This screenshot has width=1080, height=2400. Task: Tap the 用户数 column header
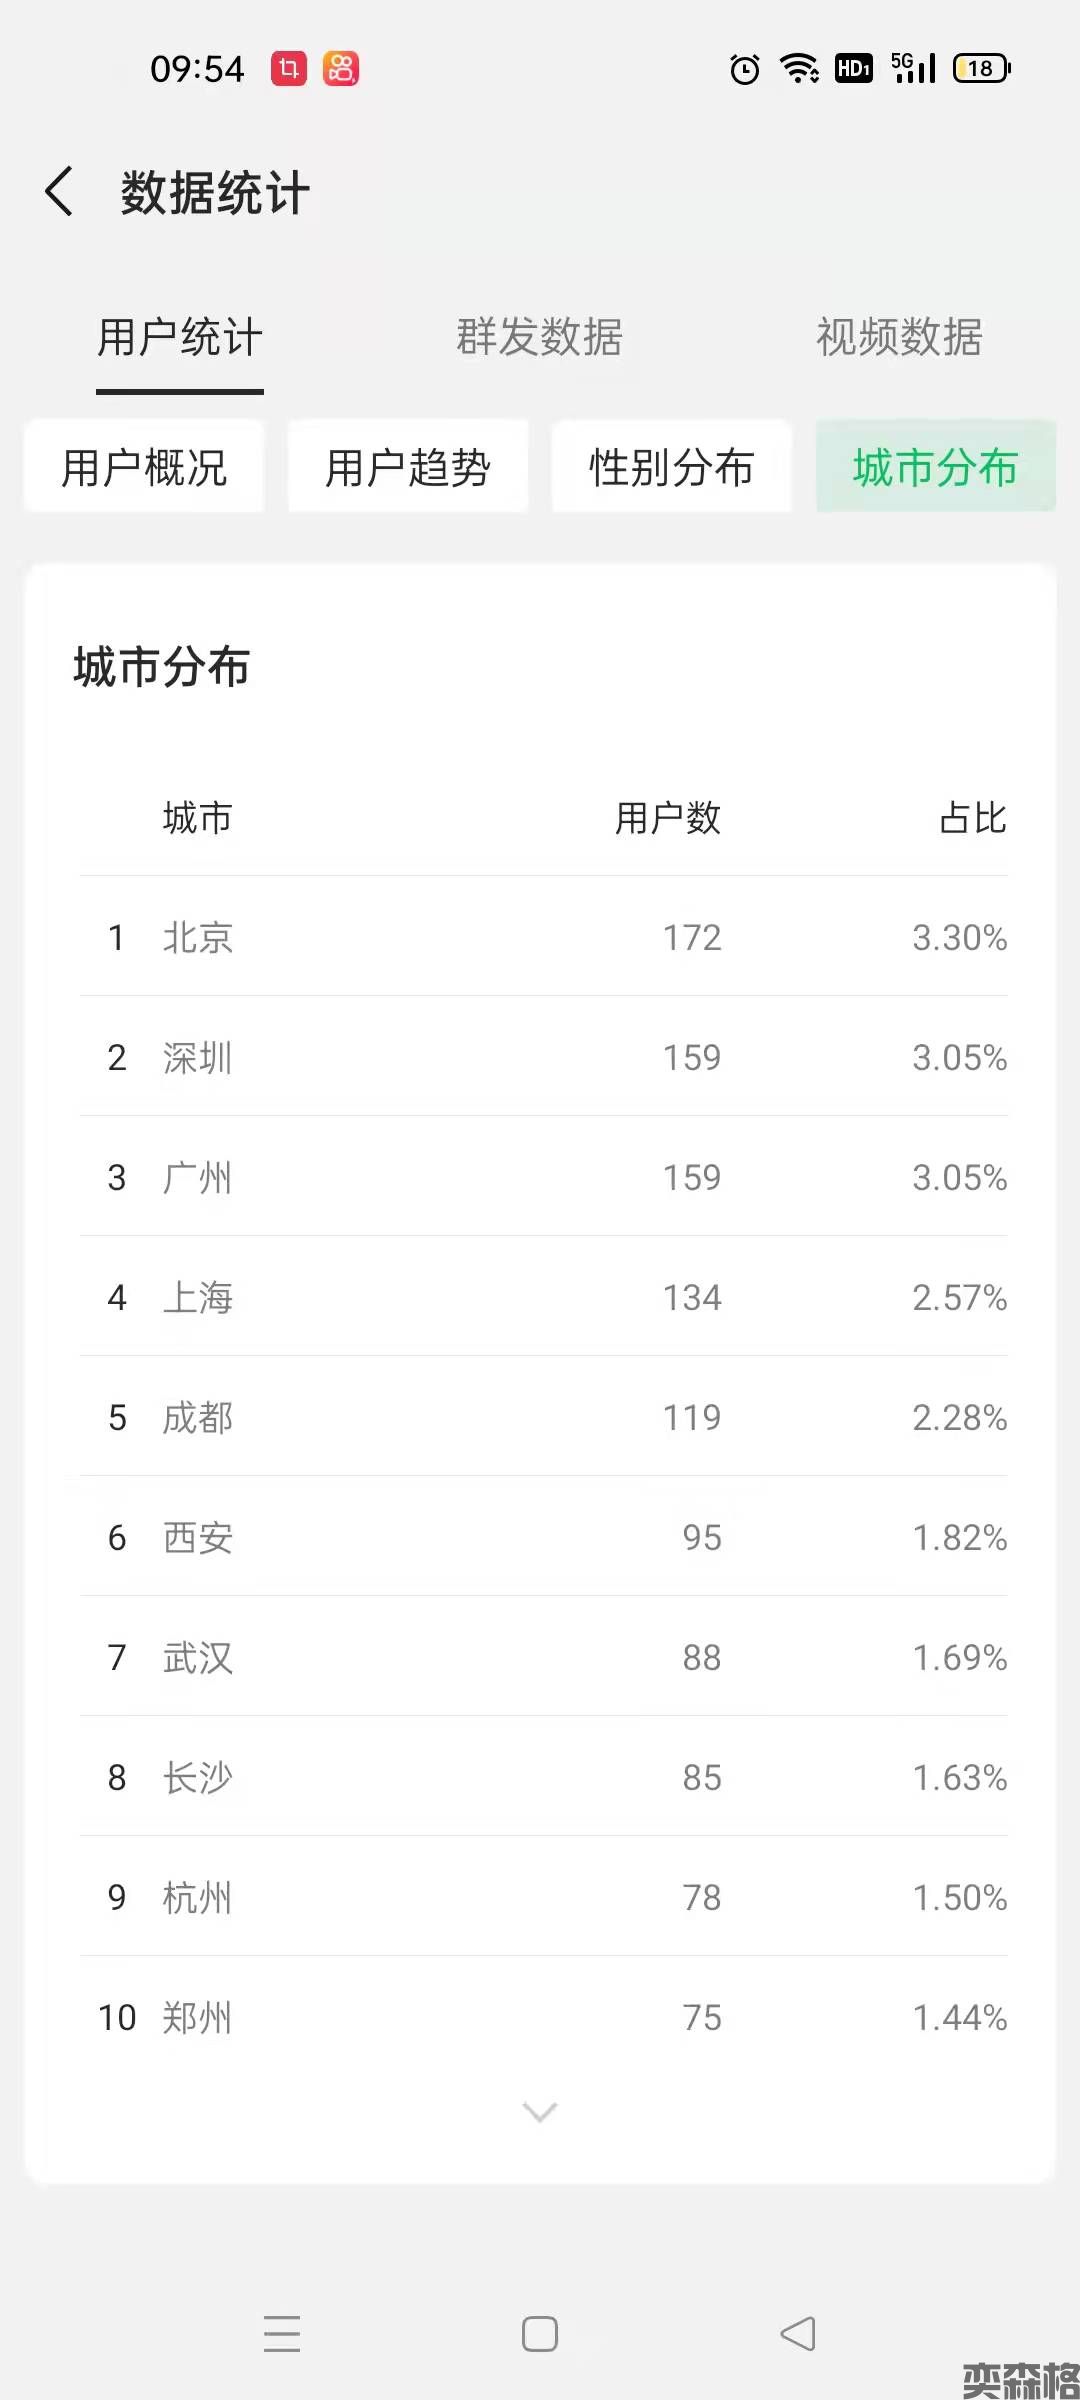[x=667, y=818]
